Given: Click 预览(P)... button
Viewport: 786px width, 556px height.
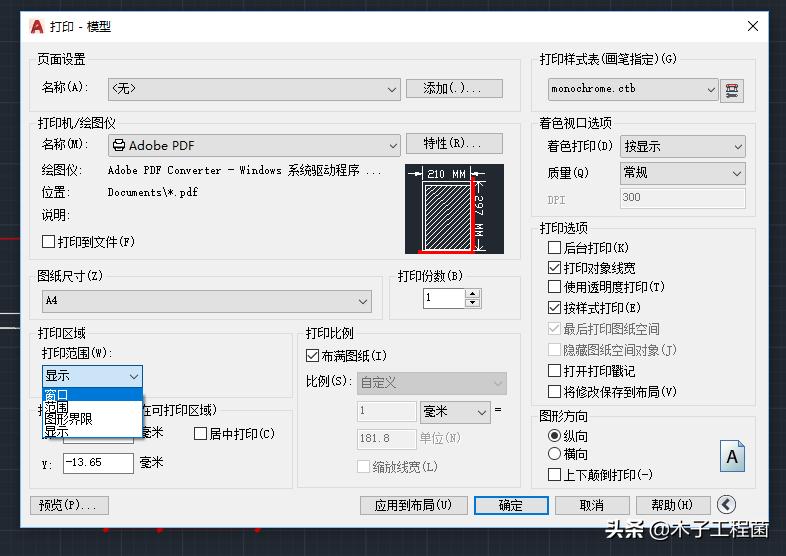Looking at the screenshot, I should 69,505.
